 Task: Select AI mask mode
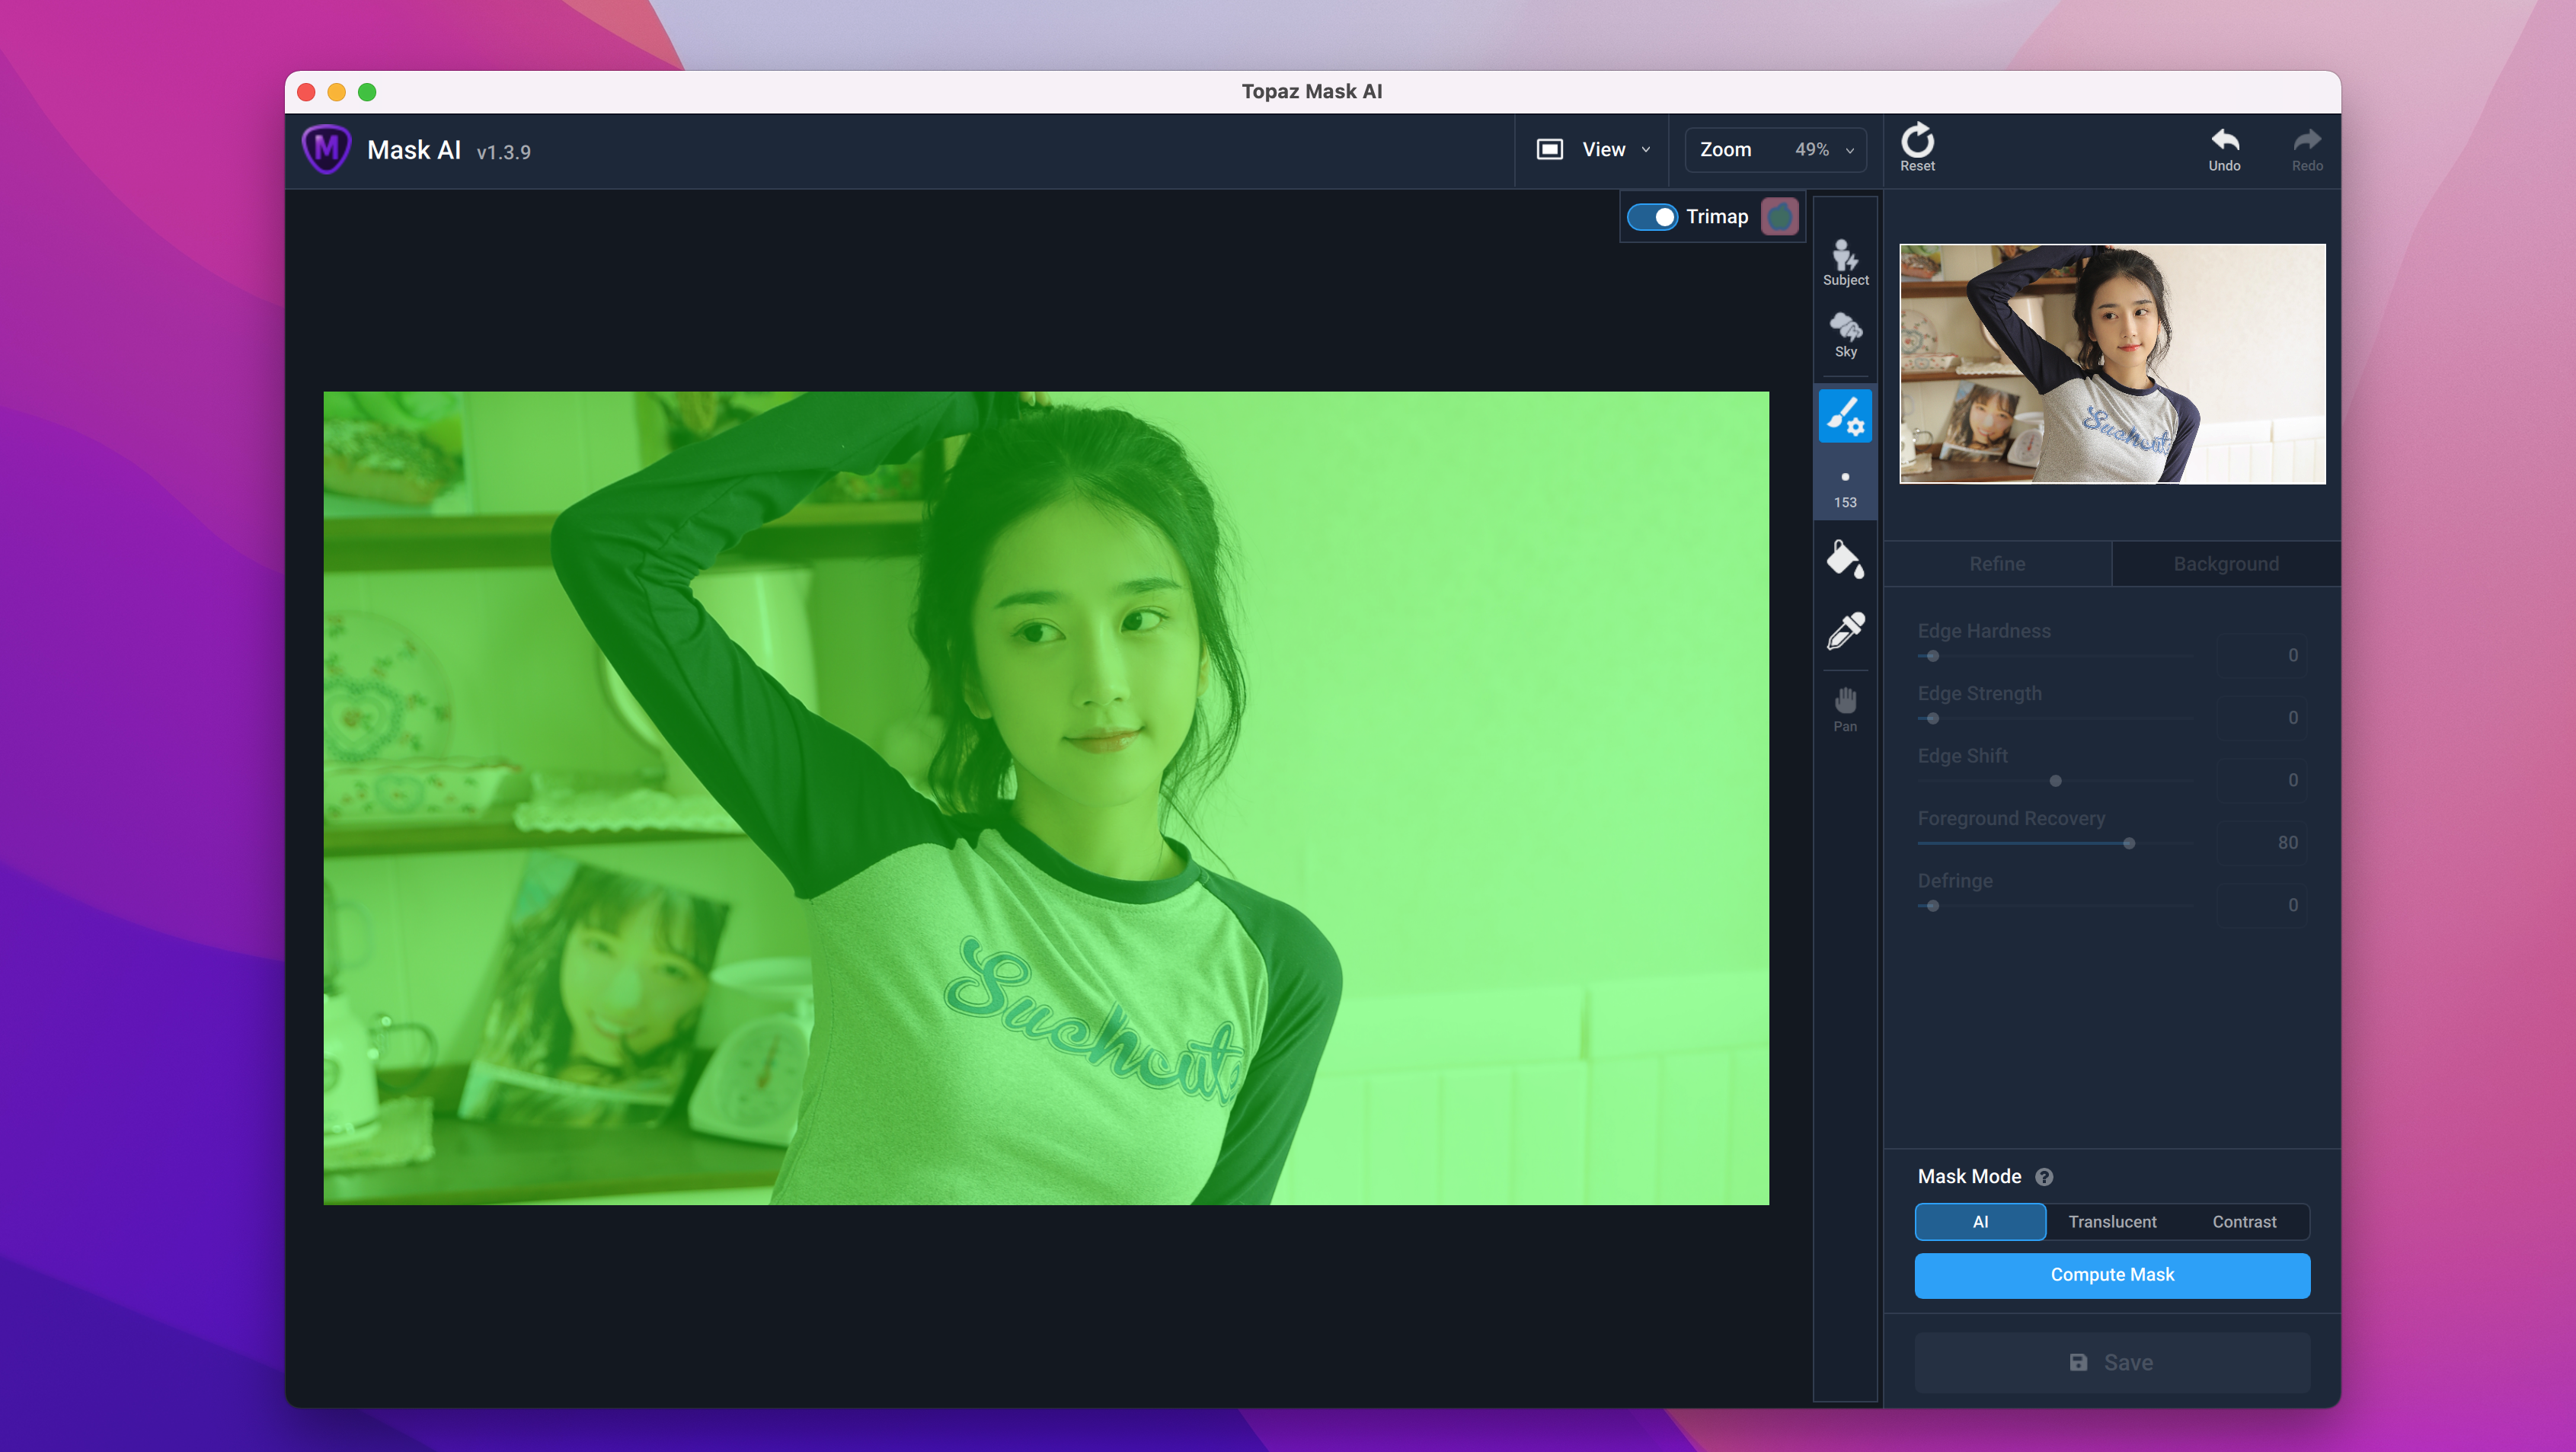click(x=1980, y=1221)
